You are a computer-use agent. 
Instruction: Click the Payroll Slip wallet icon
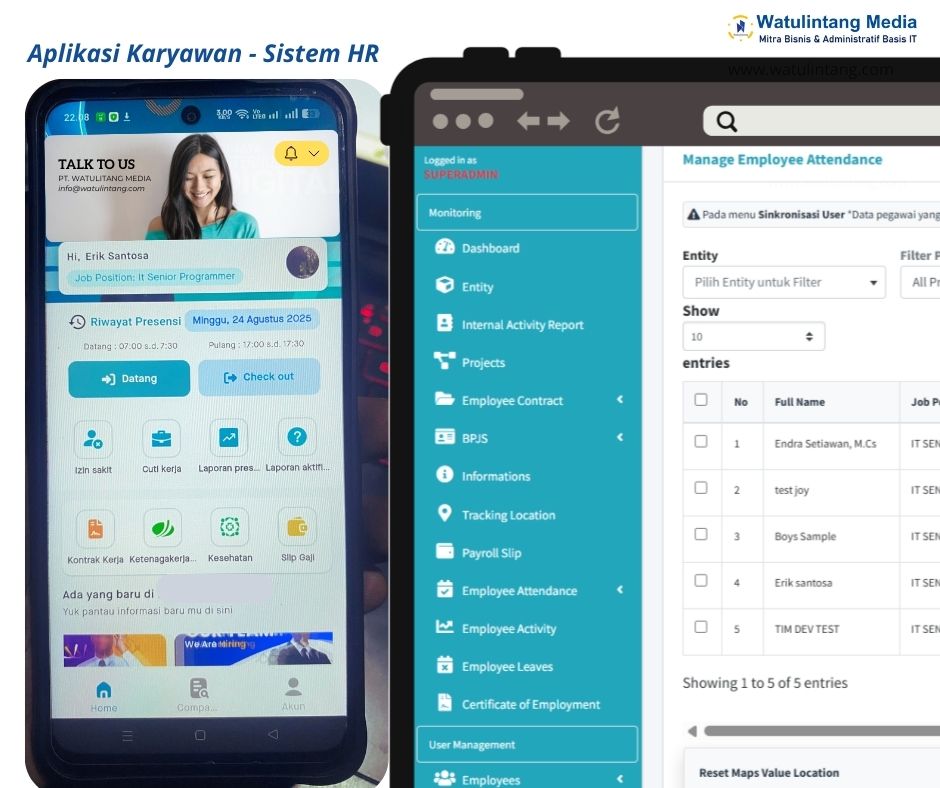pos(445,551)
